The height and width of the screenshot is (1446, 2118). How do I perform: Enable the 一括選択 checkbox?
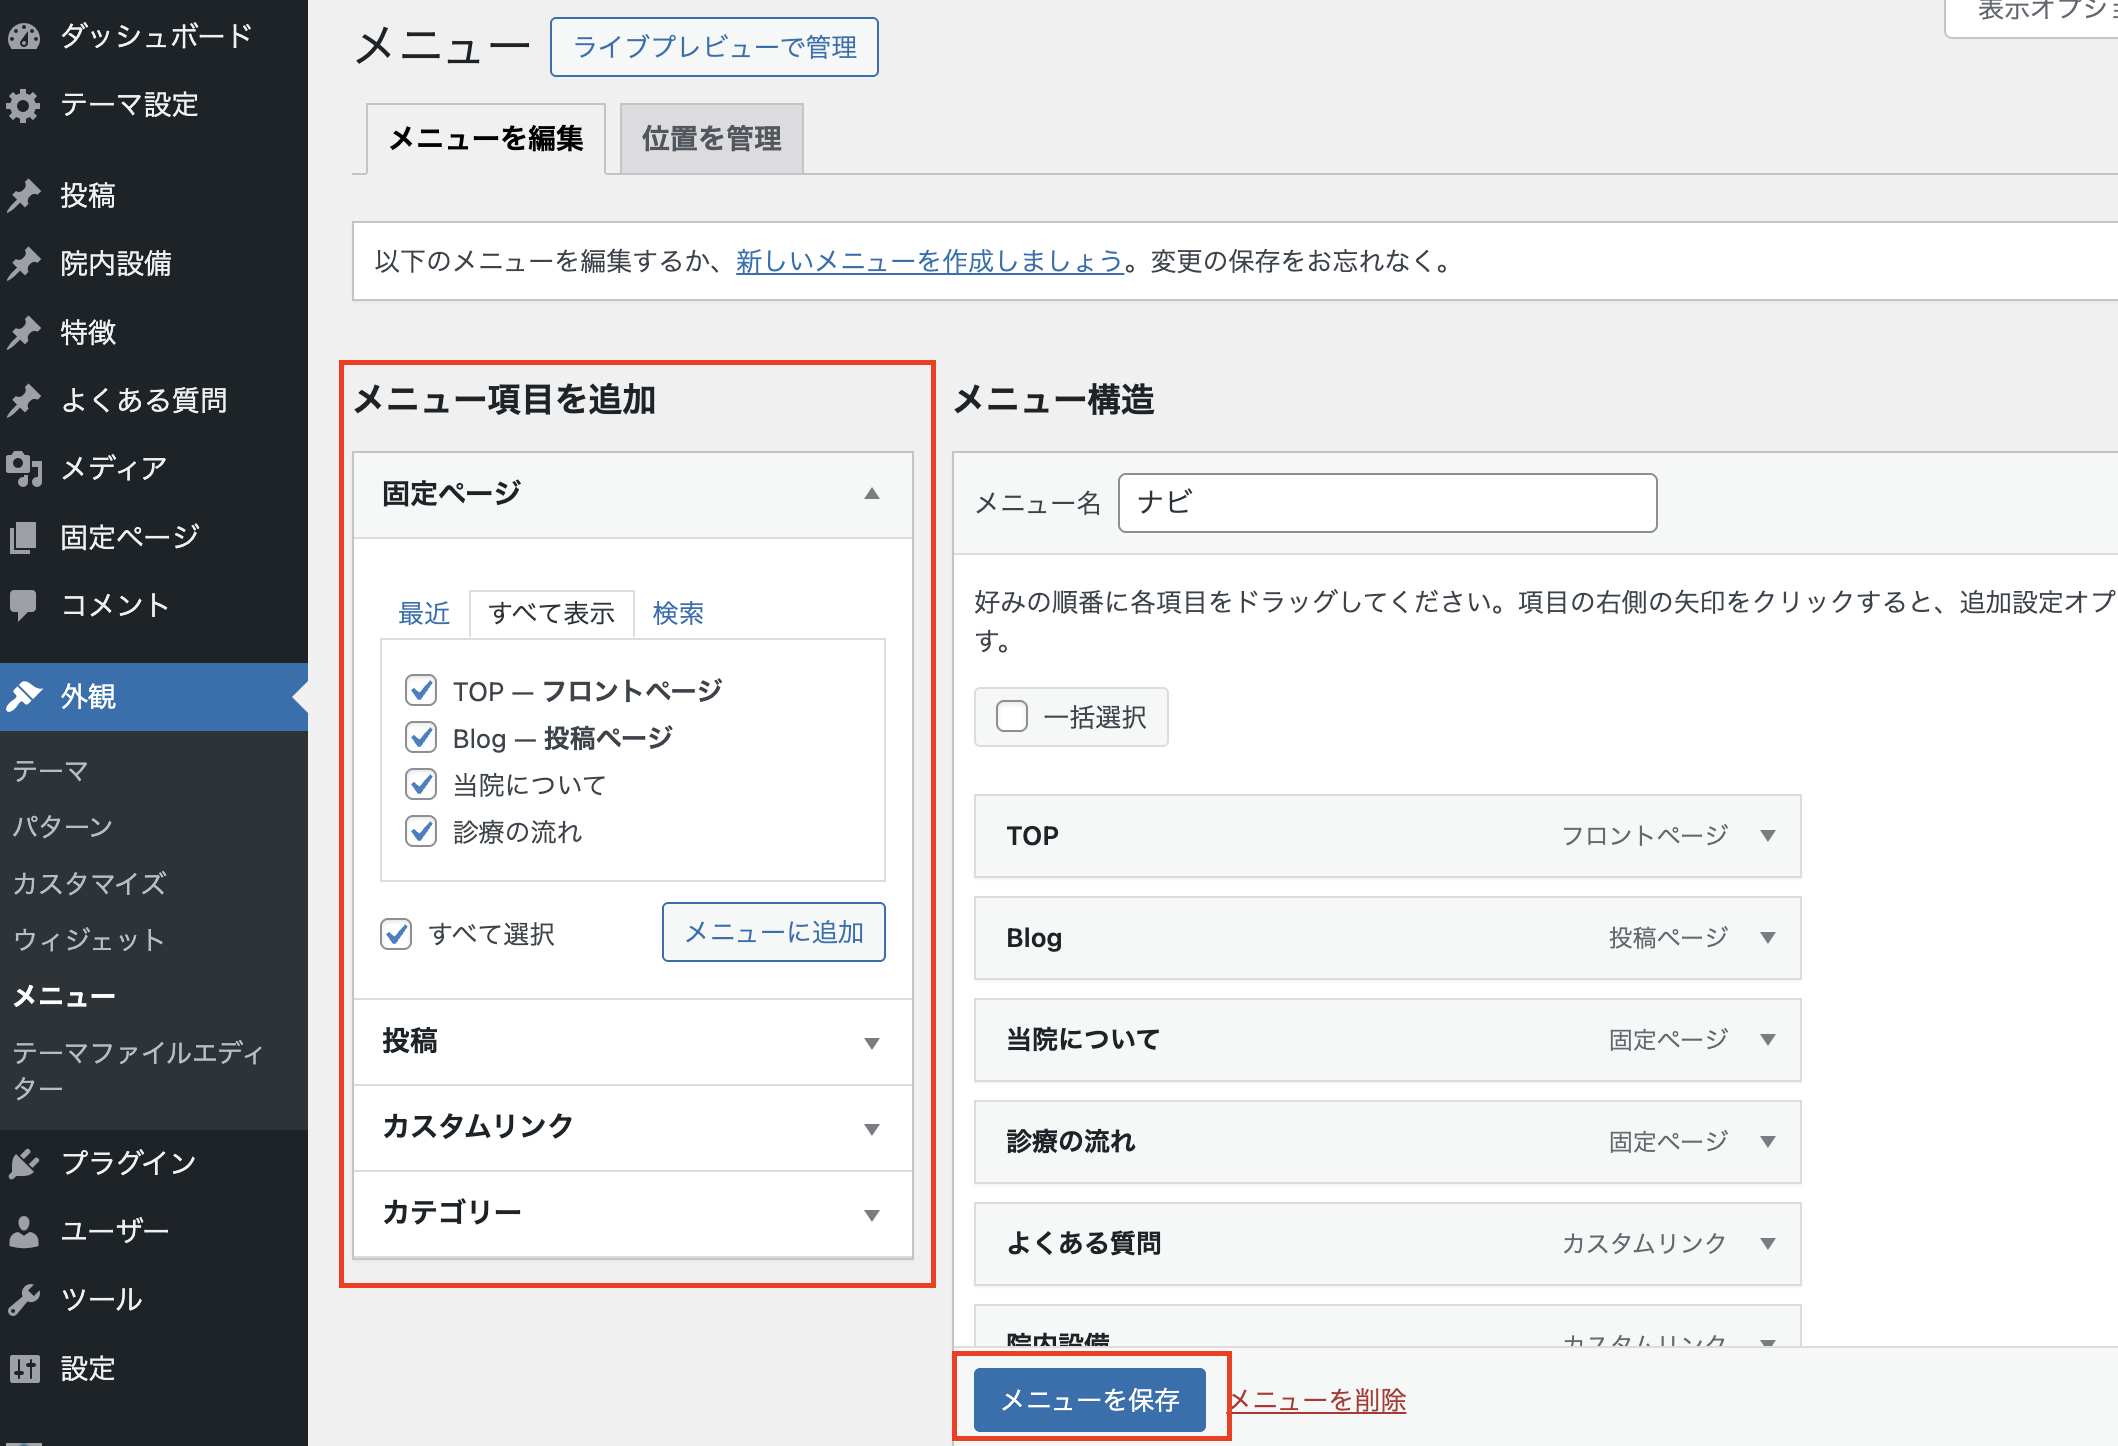point(1012,716)
